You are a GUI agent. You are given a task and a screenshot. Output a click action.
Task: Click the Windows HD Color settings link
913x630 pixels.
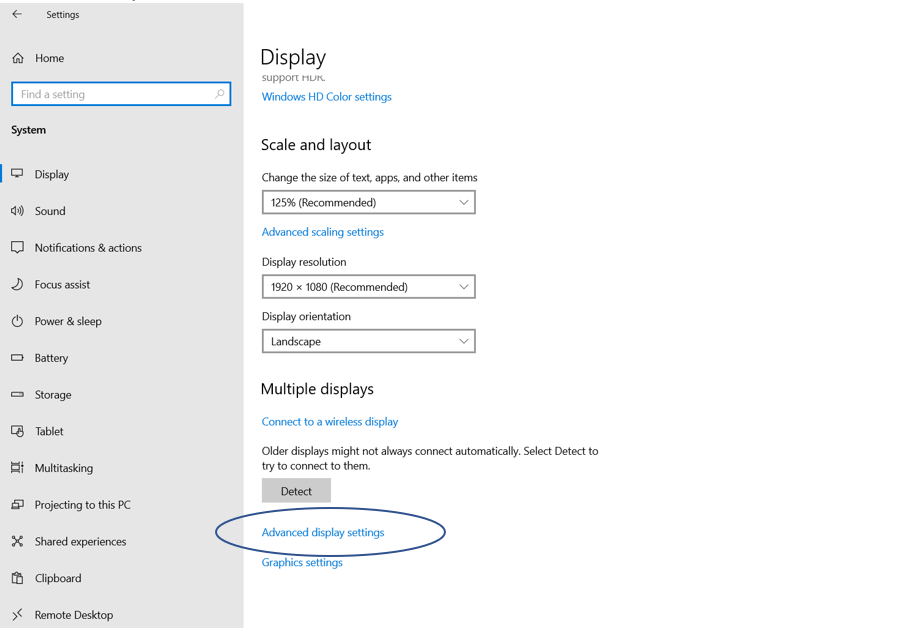(327, 97)
